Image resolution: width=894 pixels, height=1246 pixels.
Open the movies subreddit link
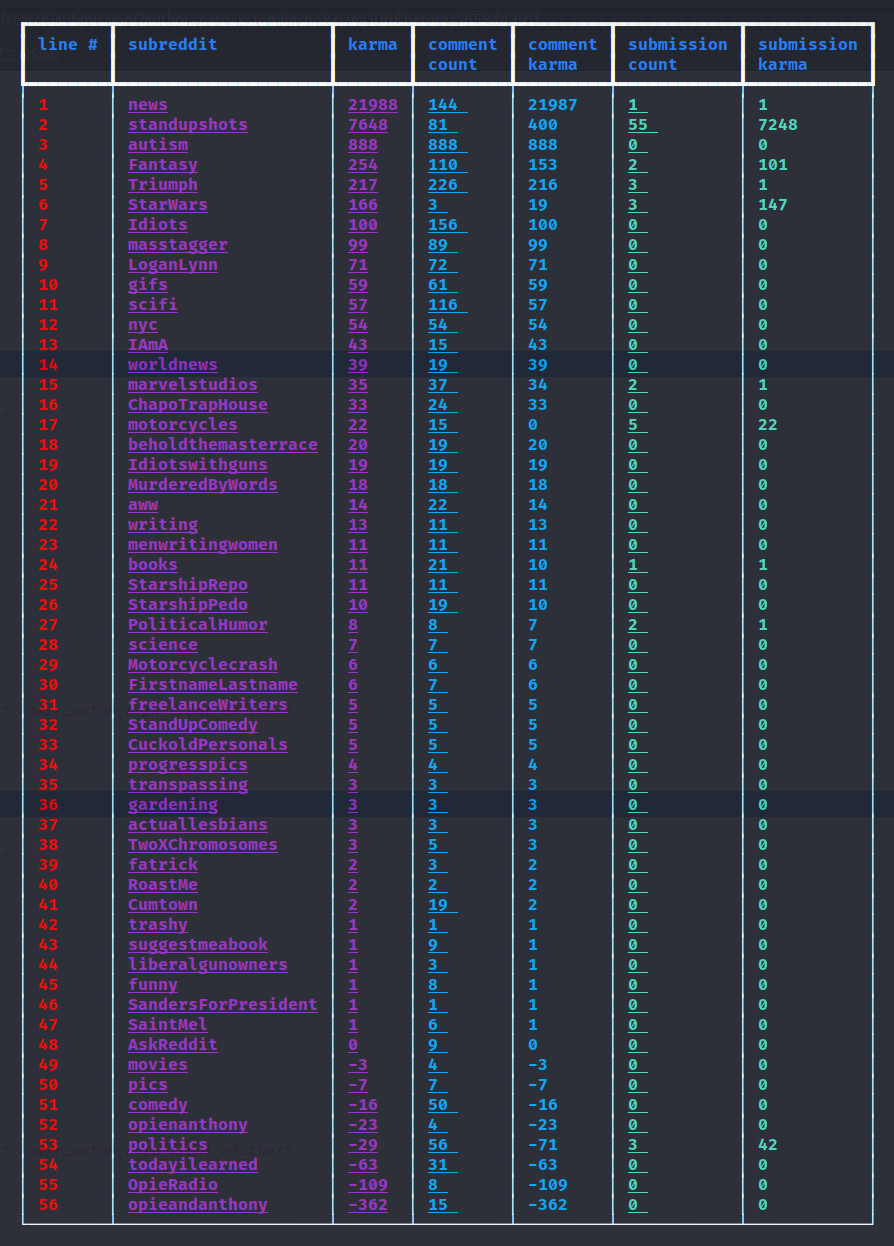pos(158,1065)
